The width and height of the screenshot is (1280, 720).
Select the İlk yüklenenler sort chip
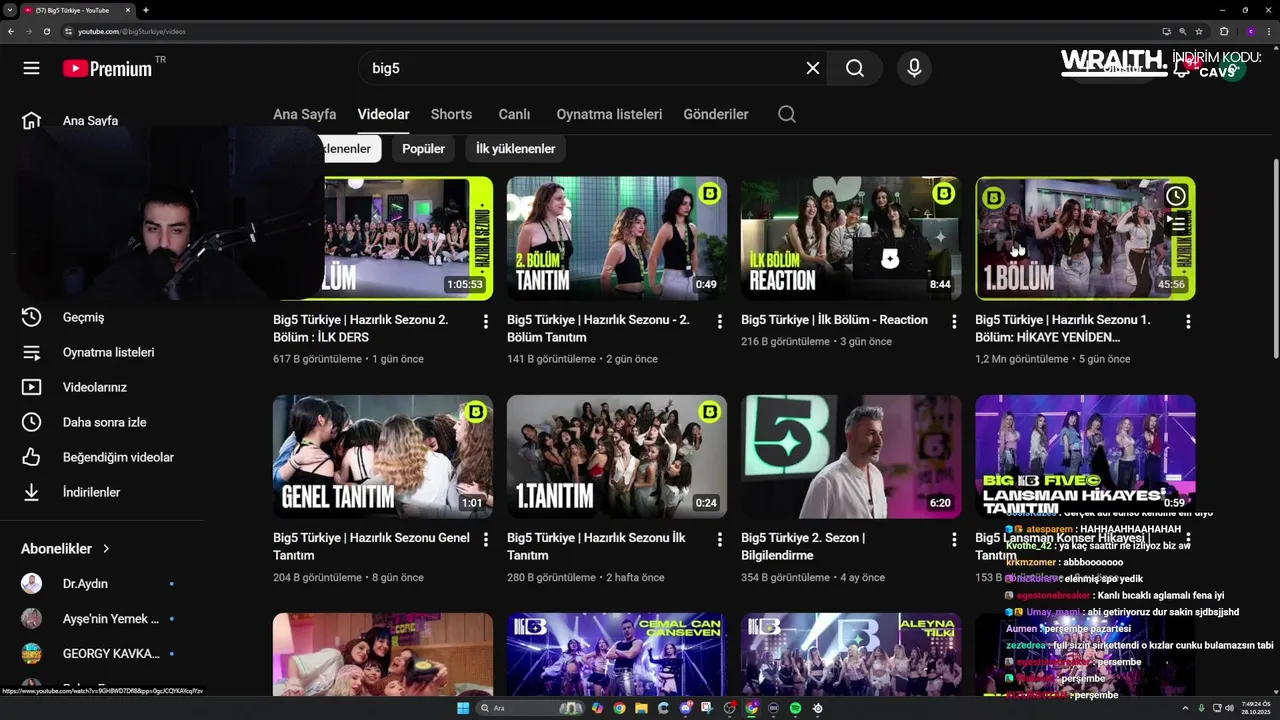pyautogui.click(x=515, y=149)
